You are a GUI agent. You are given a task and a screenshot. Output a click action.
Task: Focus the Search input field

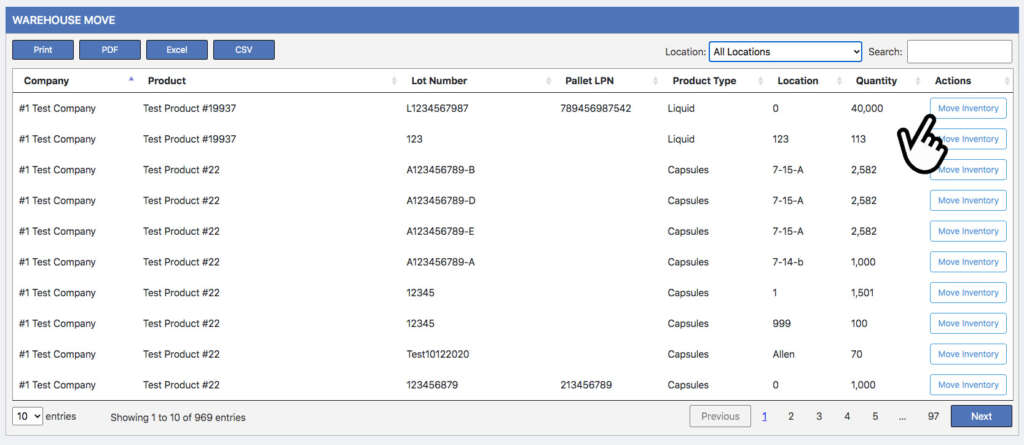coord(958,52)
